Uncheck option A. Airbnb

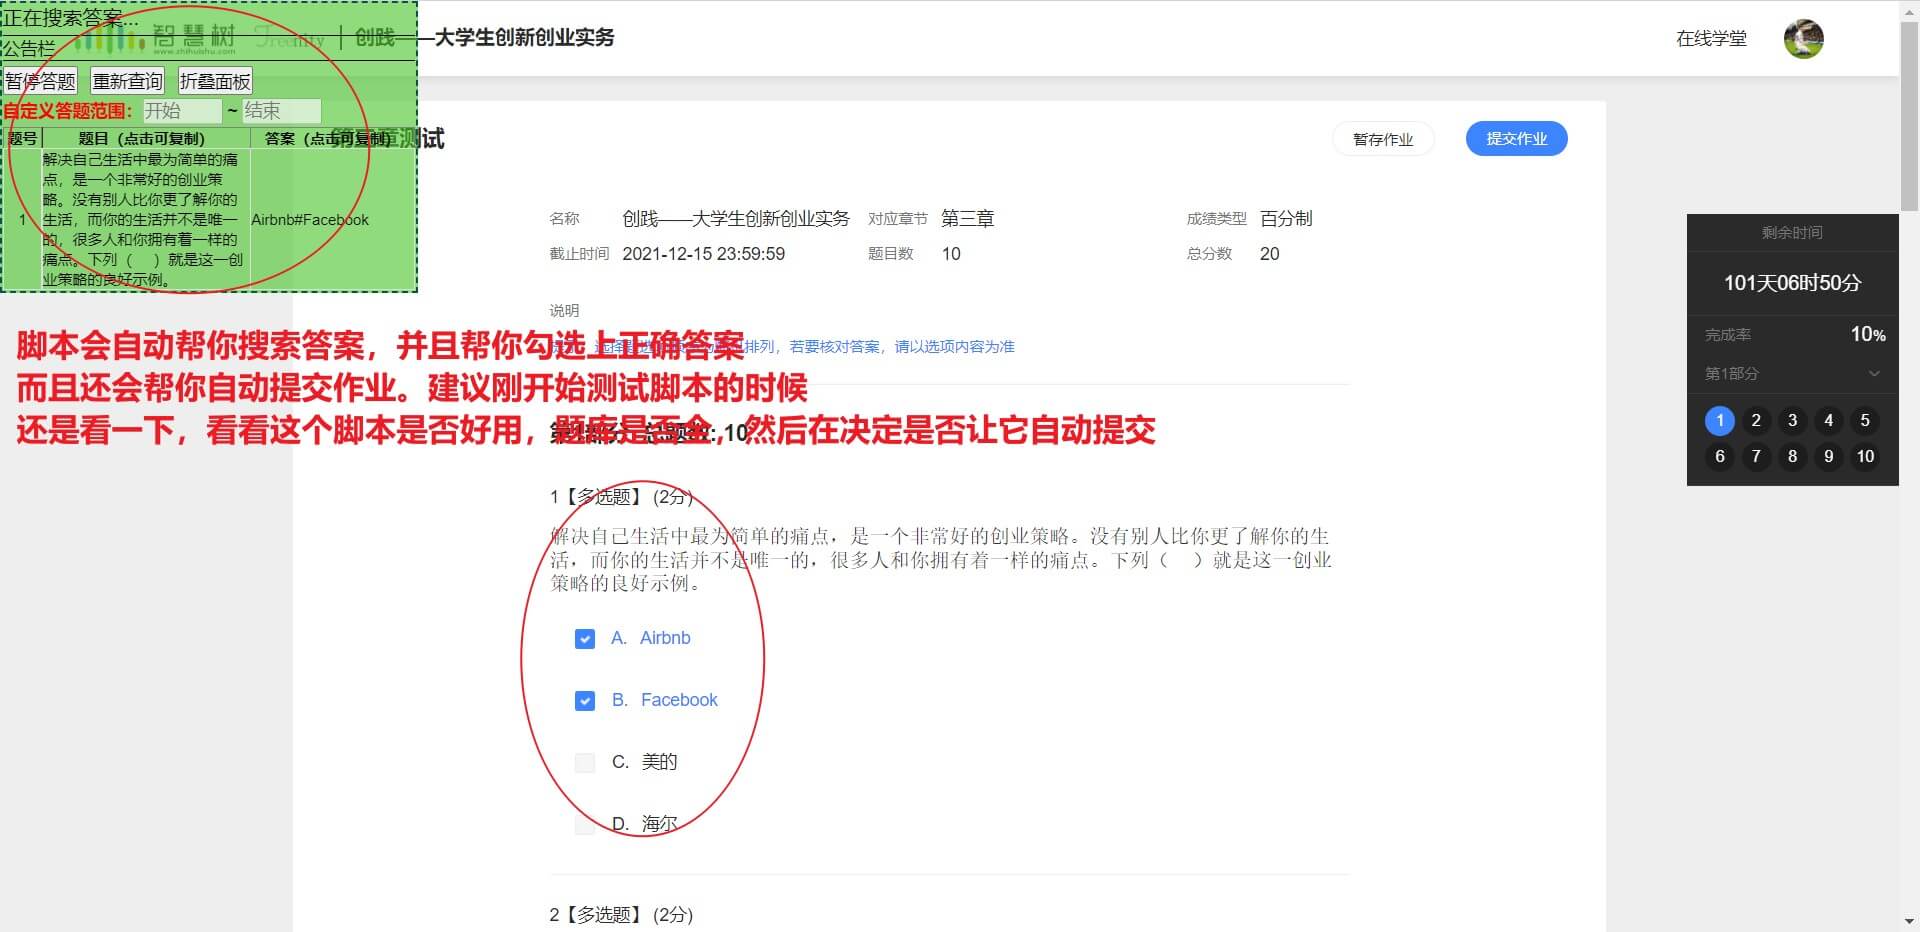click(585, 639)
